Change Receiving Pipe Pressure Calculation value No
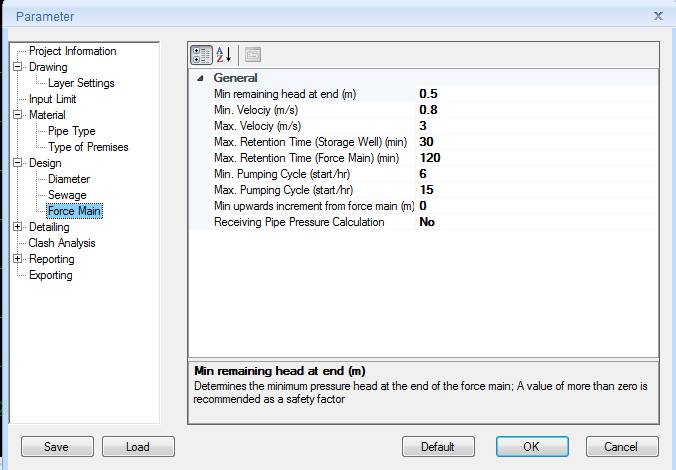The image size is (676, 470). pyautogui.click(x=537, y=222)
